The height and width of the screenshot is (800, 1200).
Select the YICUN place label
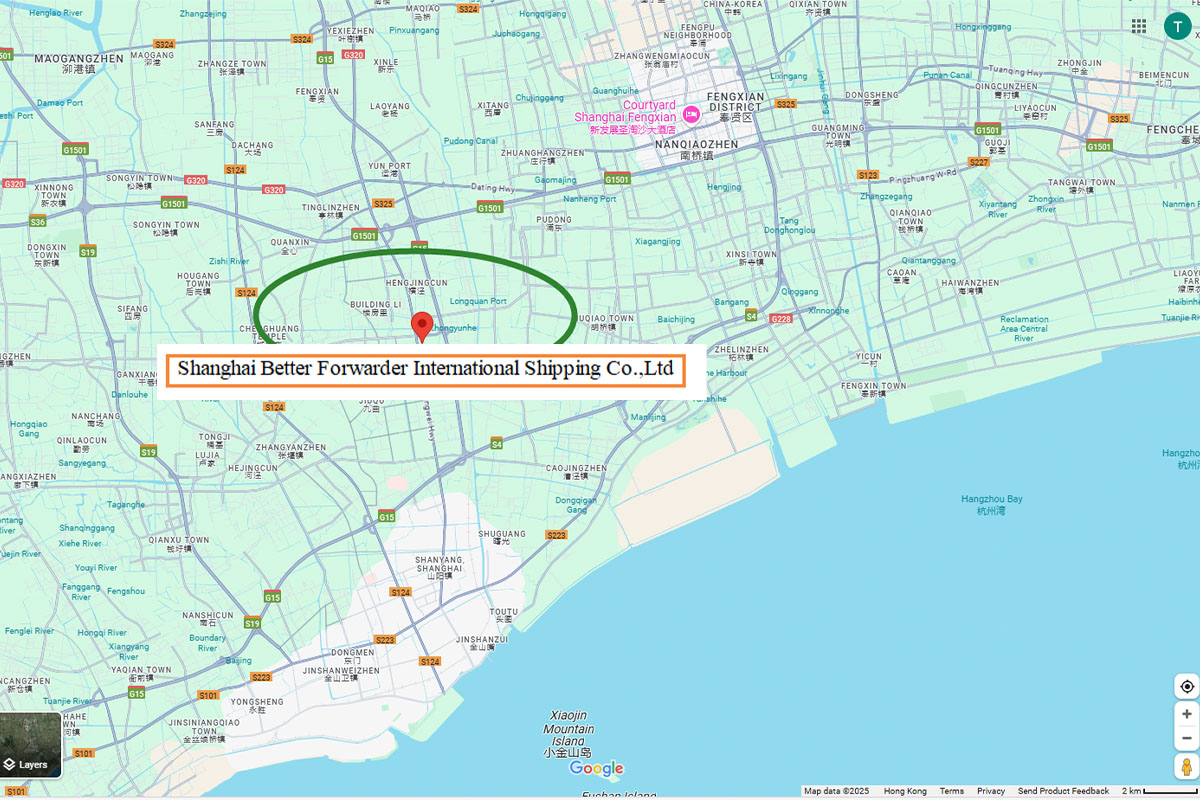tap(869, 360)
